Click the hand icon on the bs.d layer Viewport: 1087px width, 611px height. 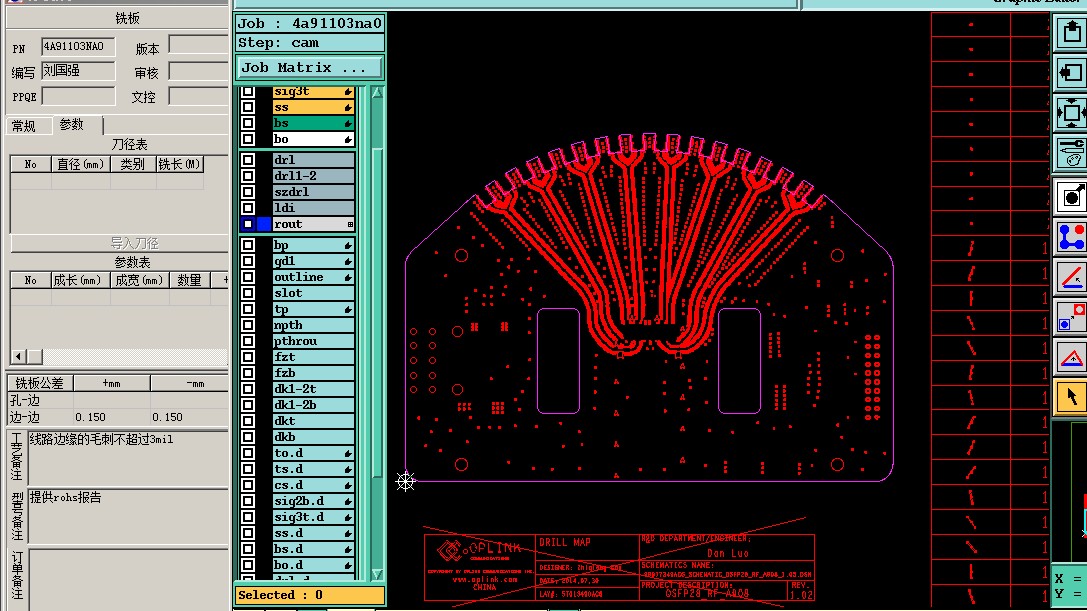[348, 549]
